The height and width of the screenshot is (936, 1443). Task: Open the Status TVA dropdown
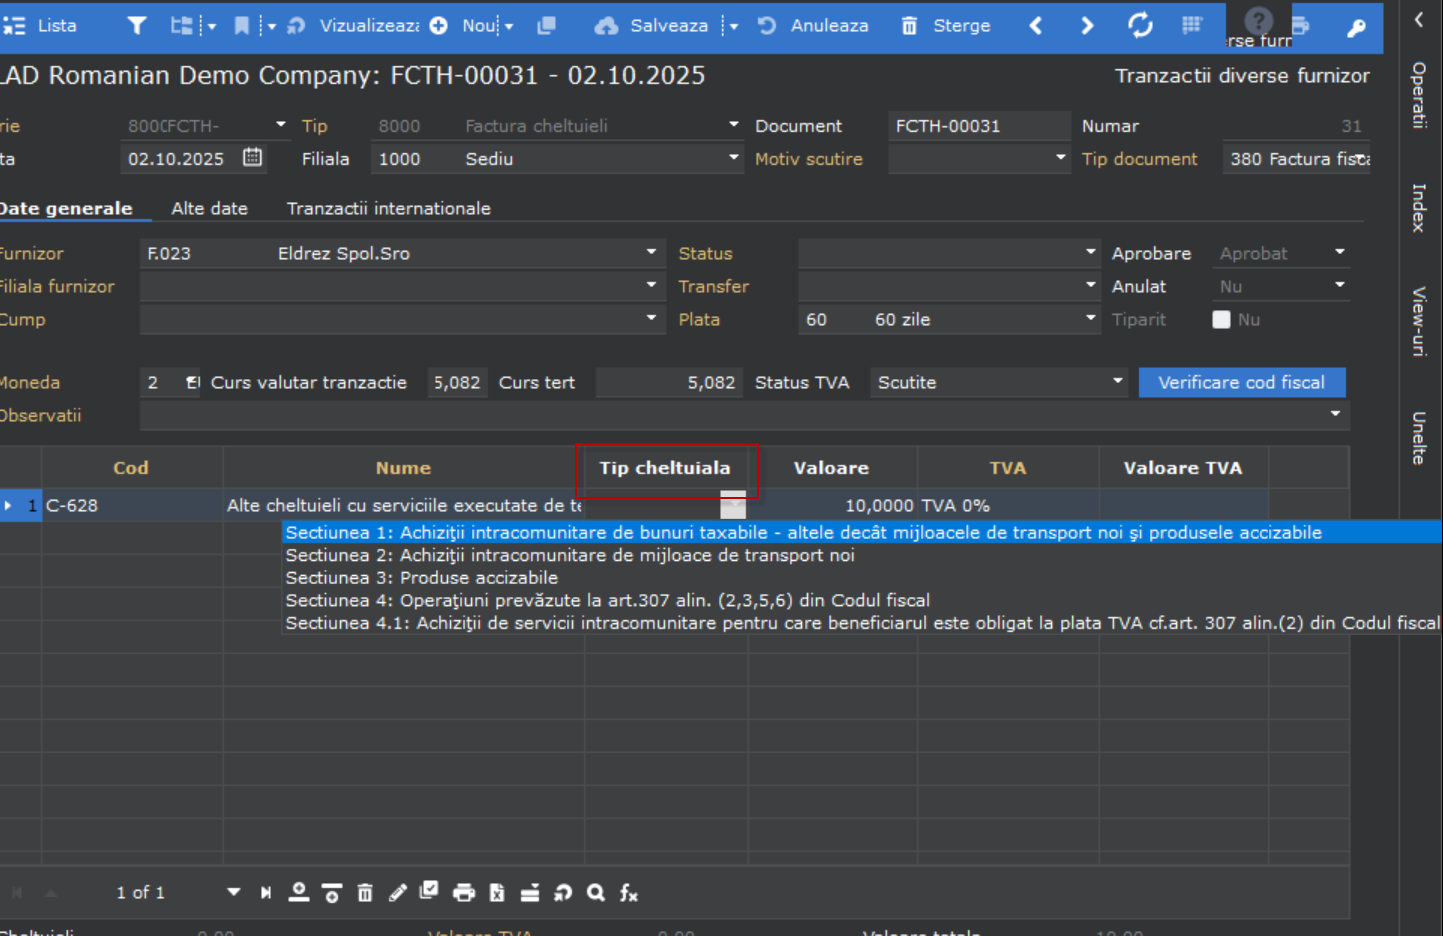pos(1117,382)
